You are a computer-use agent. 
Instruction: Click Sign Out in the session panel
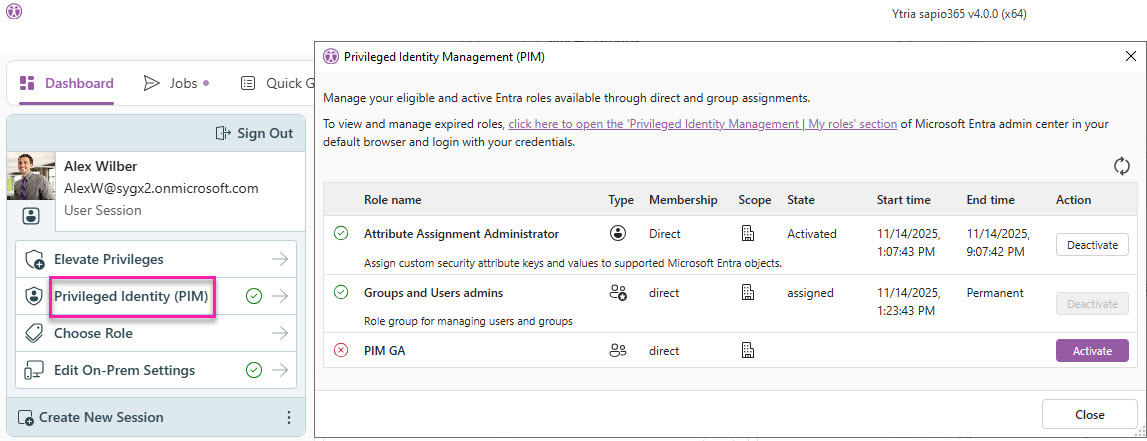tap(254, 133)
